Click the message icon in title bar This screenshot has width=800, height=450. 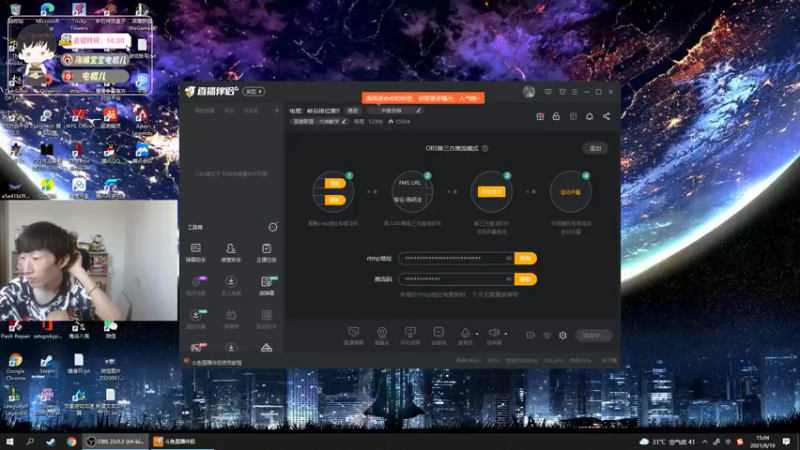click(548, 92)
